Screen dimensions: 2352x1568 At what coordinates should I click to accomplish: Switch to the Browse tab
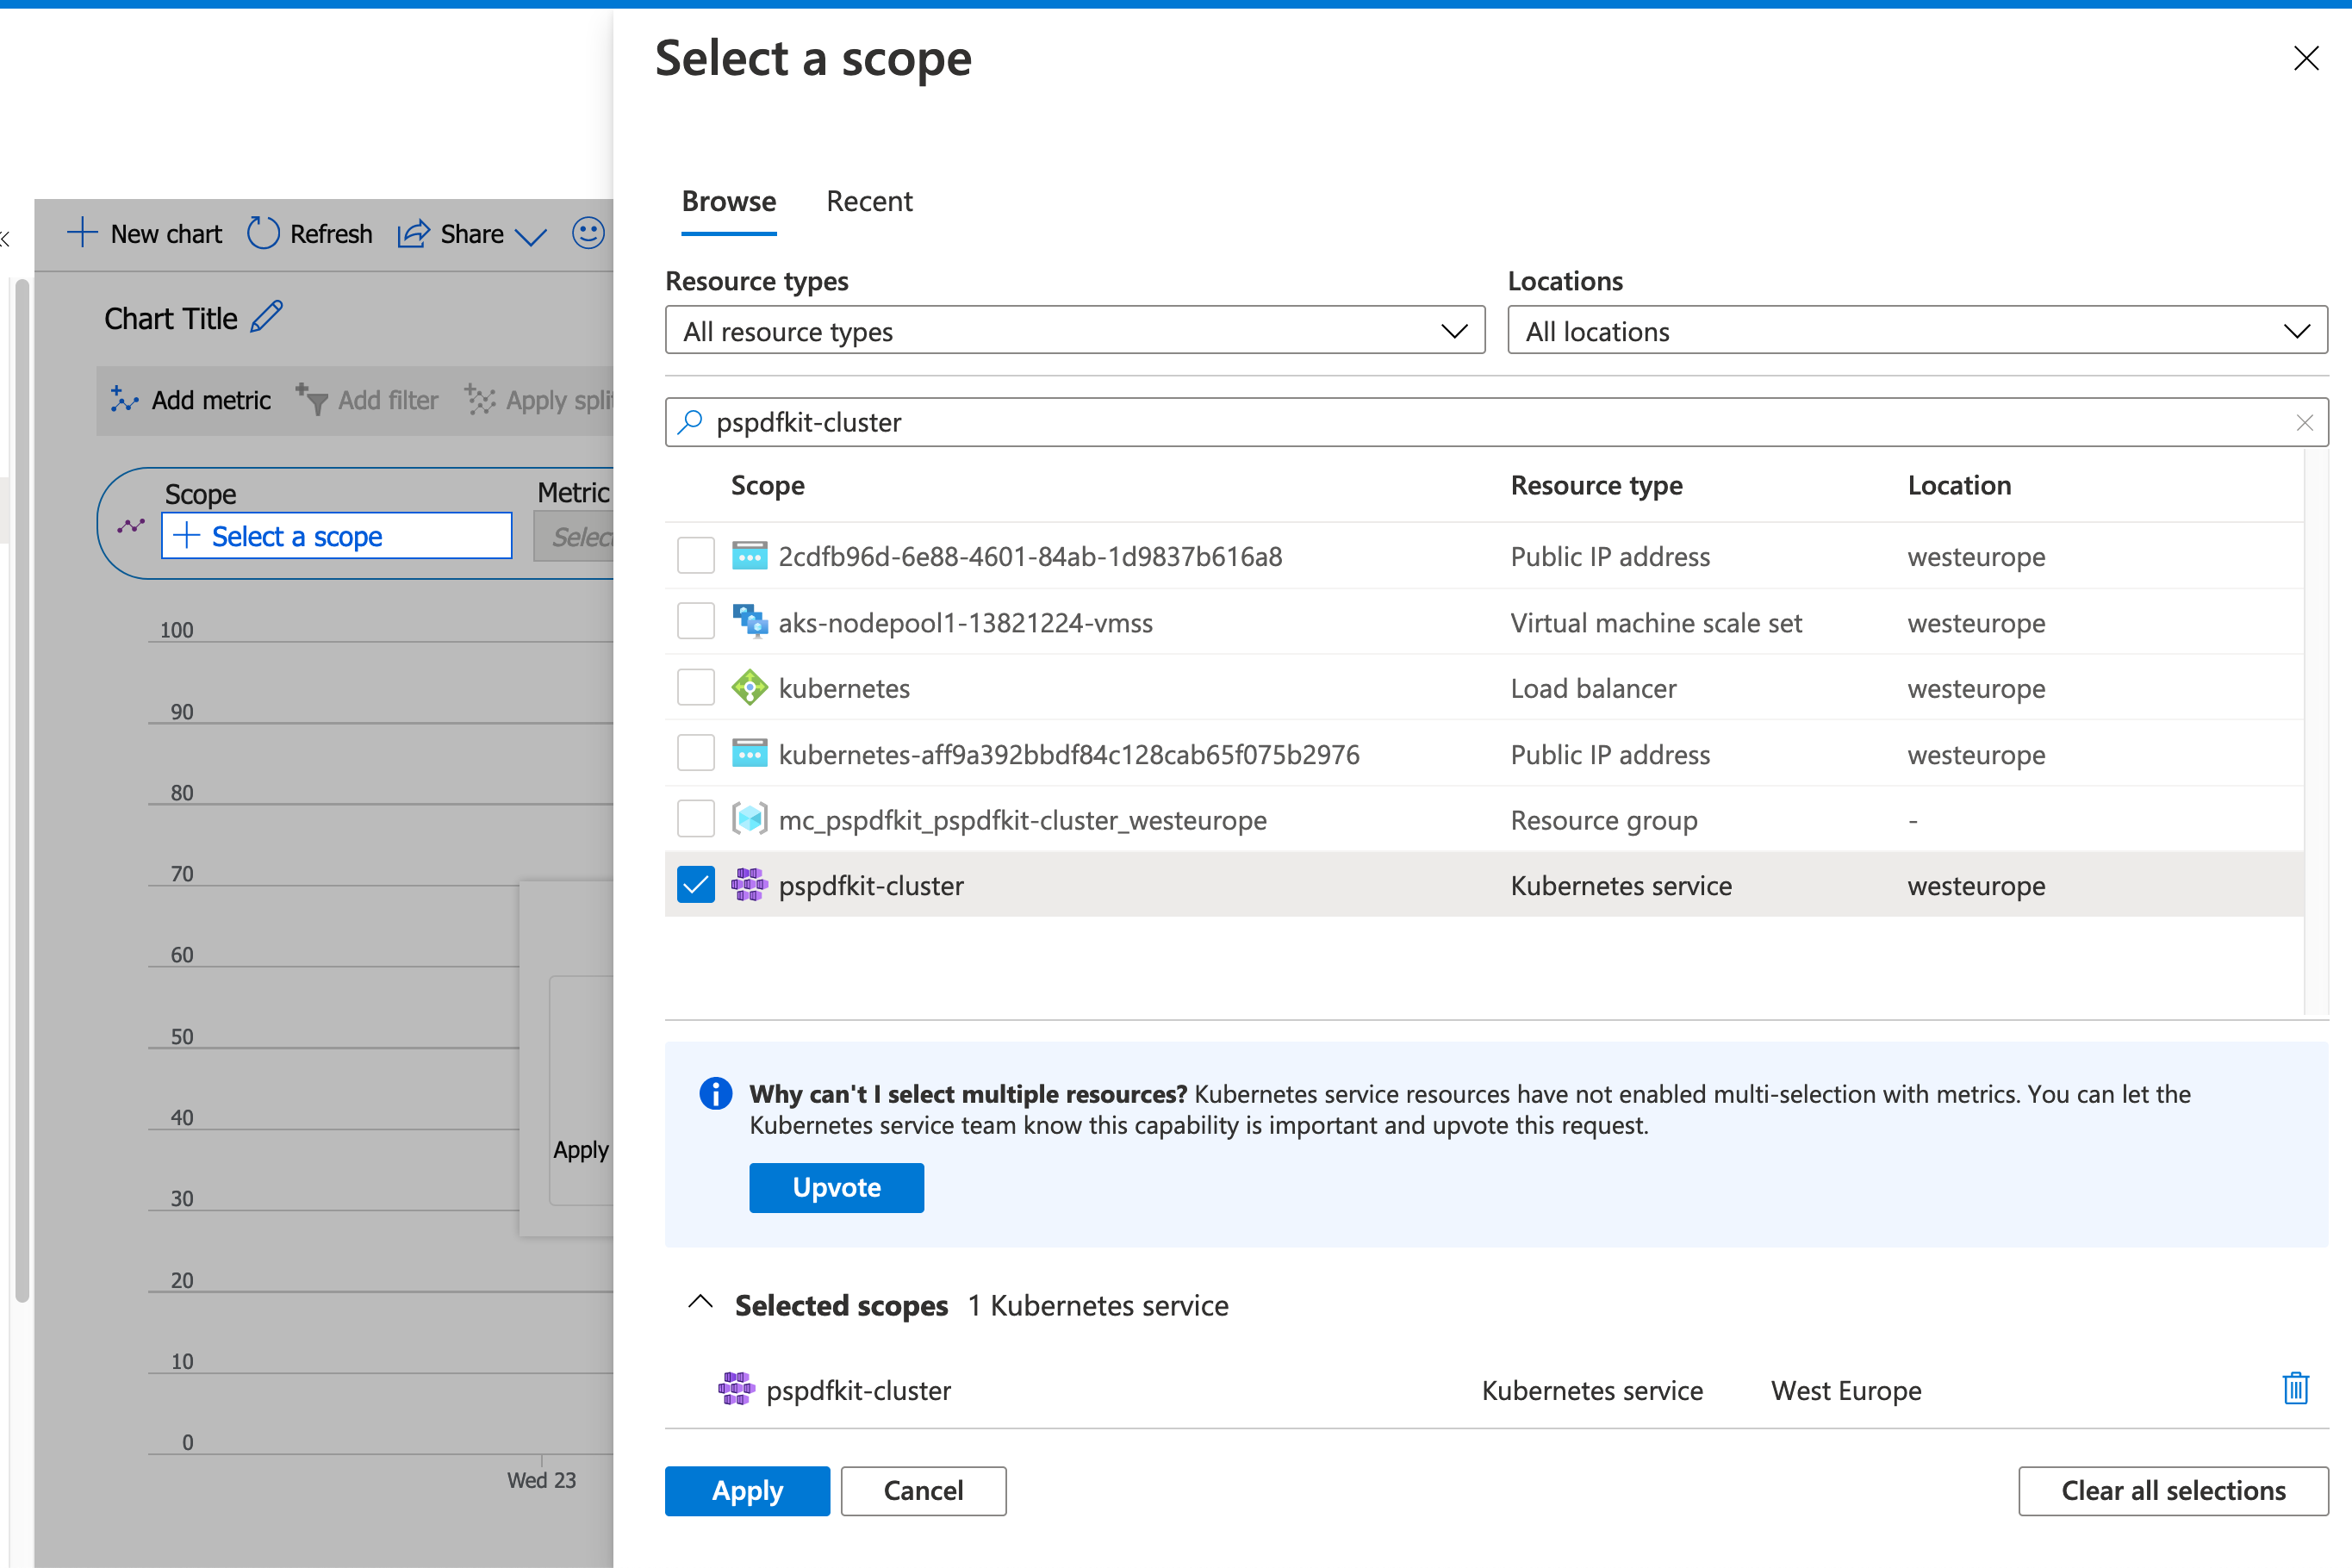point(729,202)
